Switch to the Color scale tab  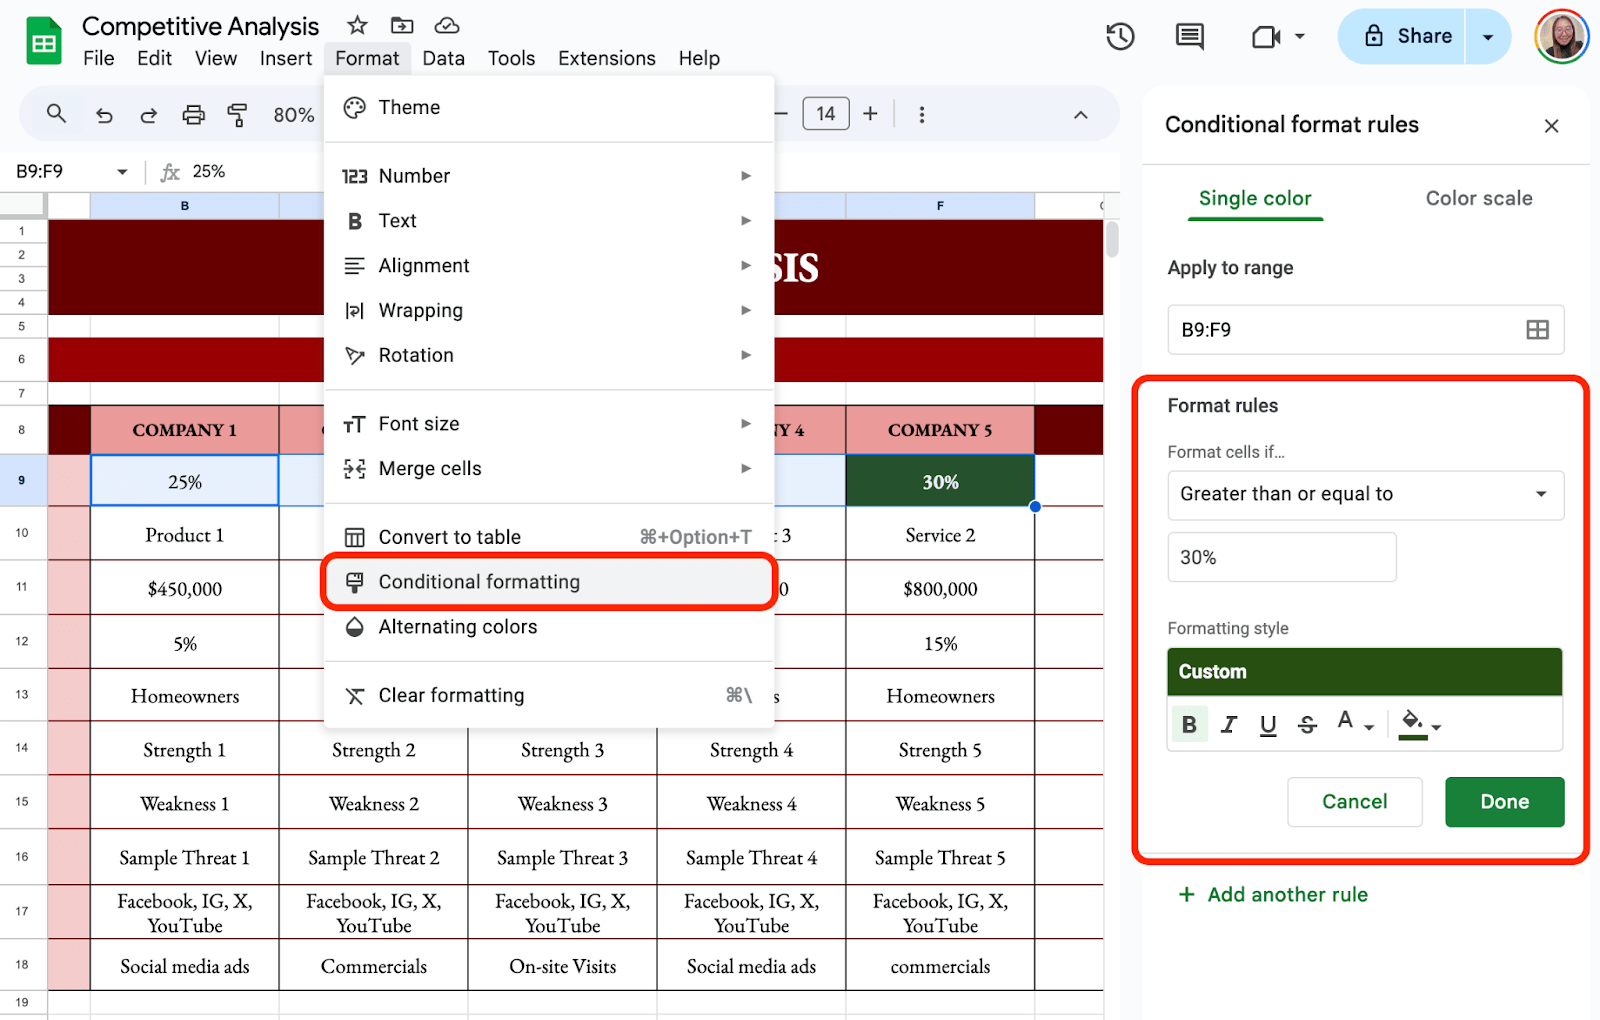click(x=1478, y=198)
